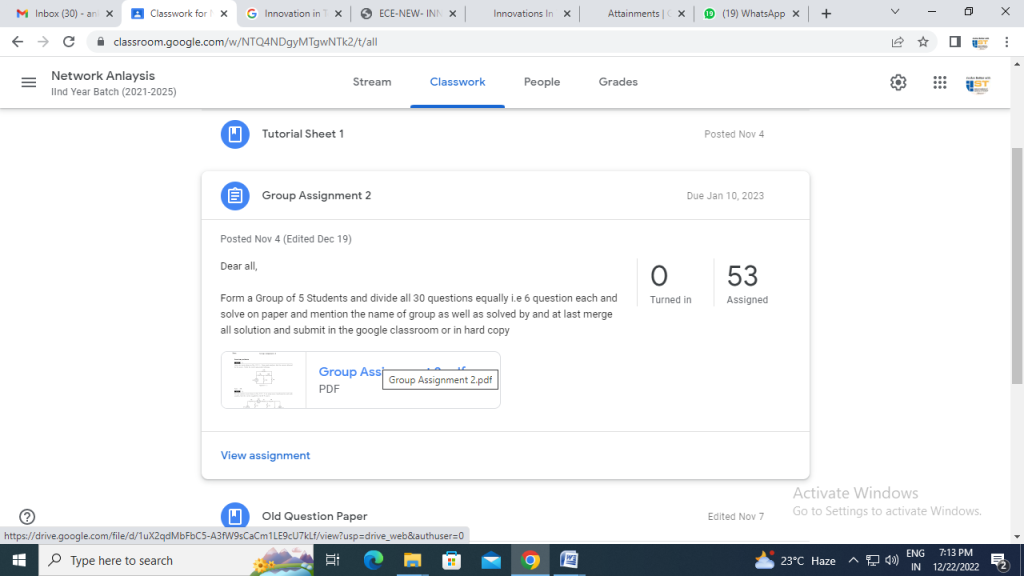
Task: Open the taskbar clock and date
Action: point(955,560)
